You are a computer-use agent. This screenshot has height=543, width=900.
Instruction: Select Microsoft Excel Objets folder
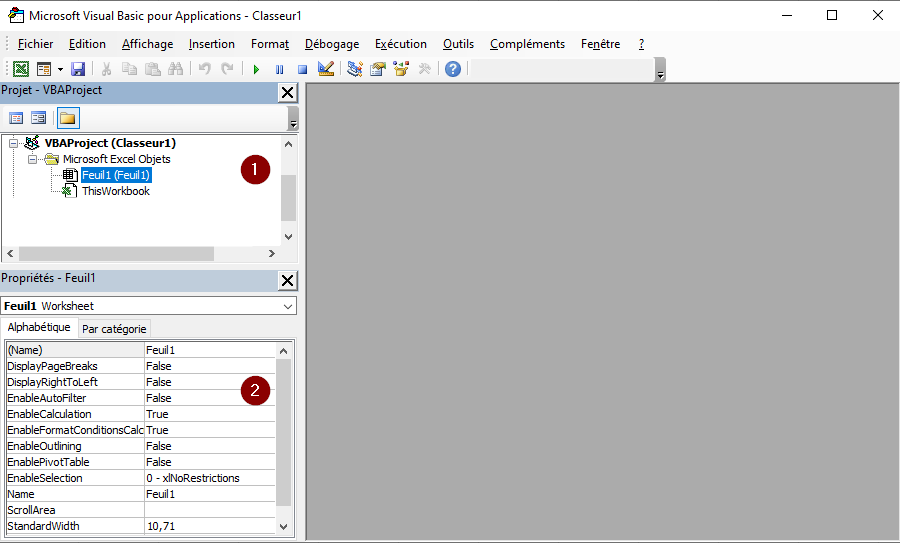pyautogui.click(x=117, y=159)
